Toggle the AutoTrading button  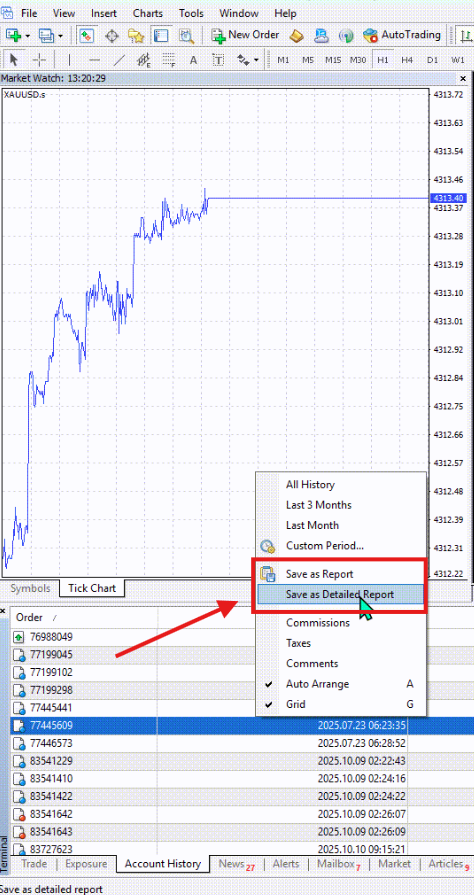tap(402, 35)
